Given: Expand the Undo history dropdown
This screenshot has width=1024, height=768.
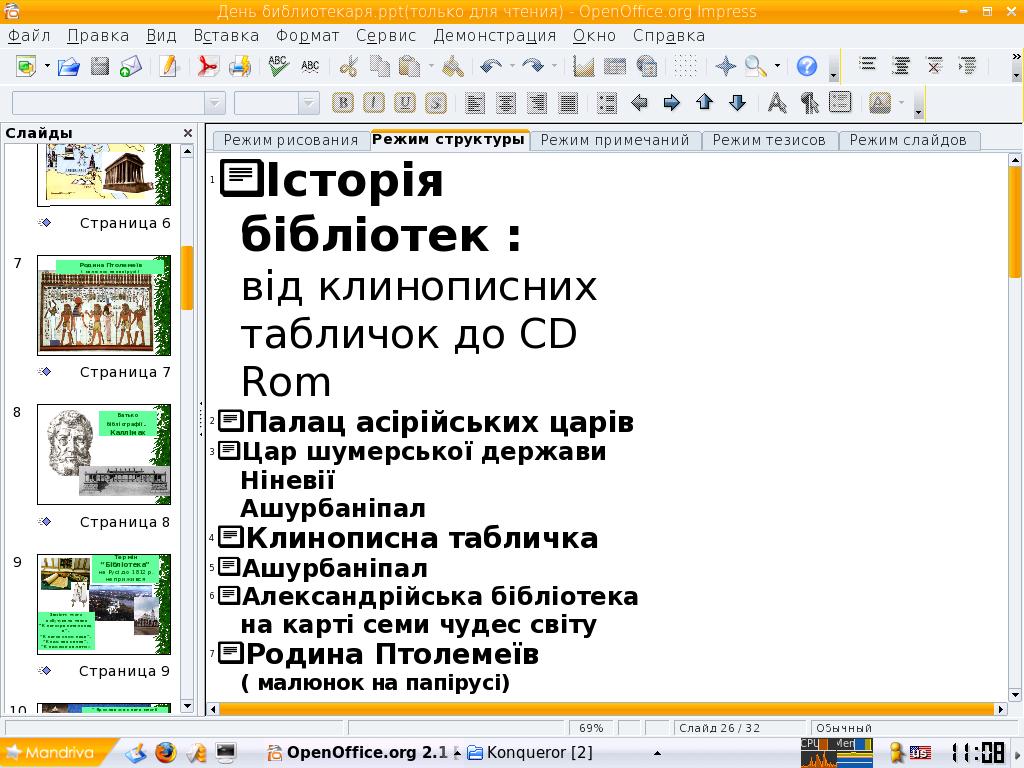Looking at the screenshot, I should tap(513, 66).
